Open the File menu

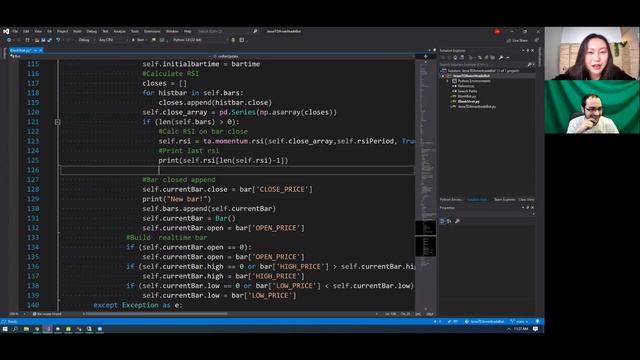[x=15, y=31]
